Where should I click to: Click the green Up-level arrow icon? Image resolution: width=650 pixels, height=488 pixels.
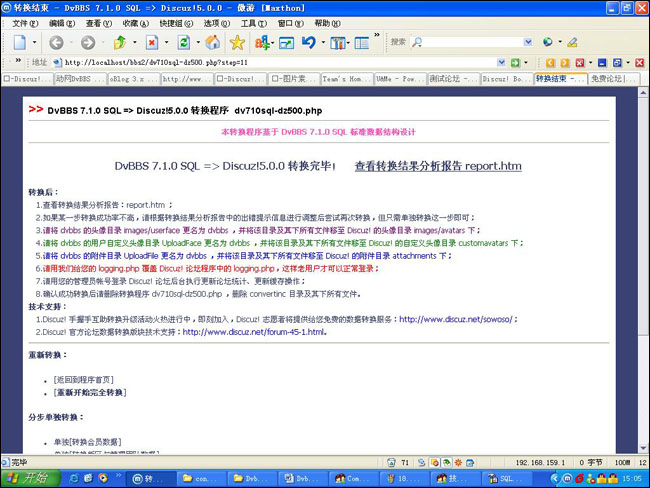(120, 42)
